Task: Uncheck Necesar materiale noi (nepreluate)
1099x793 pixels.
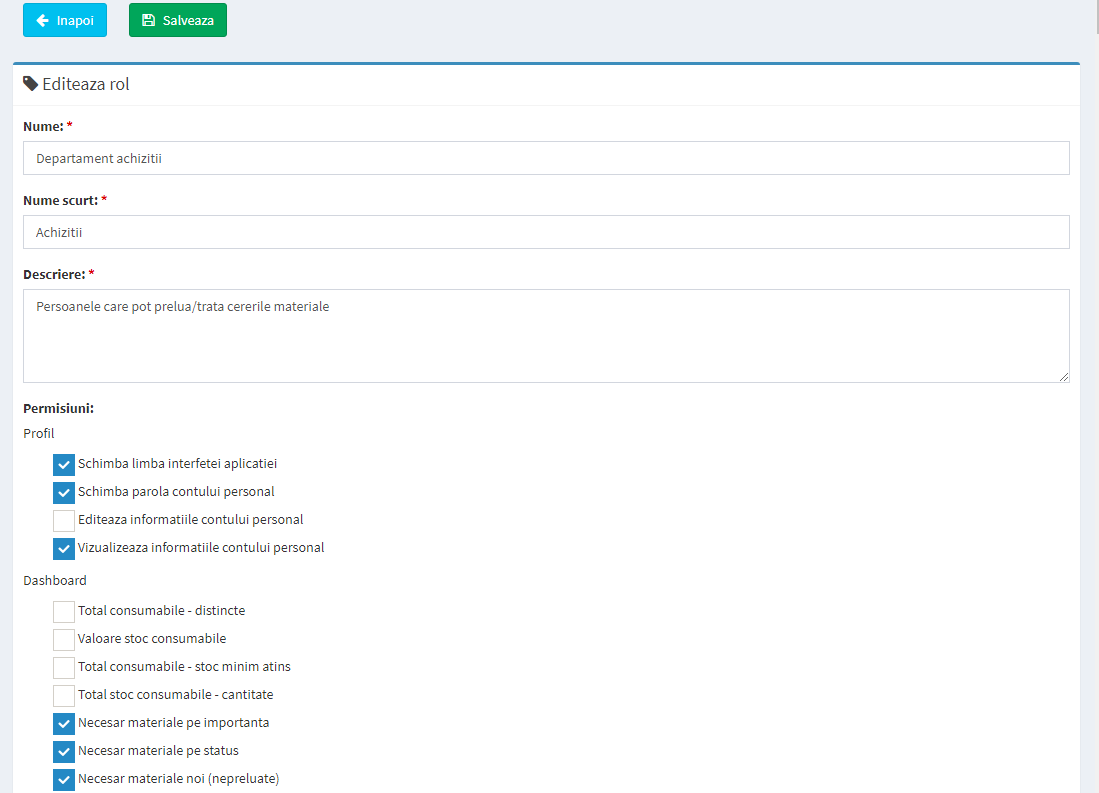Action: [64, 780]
